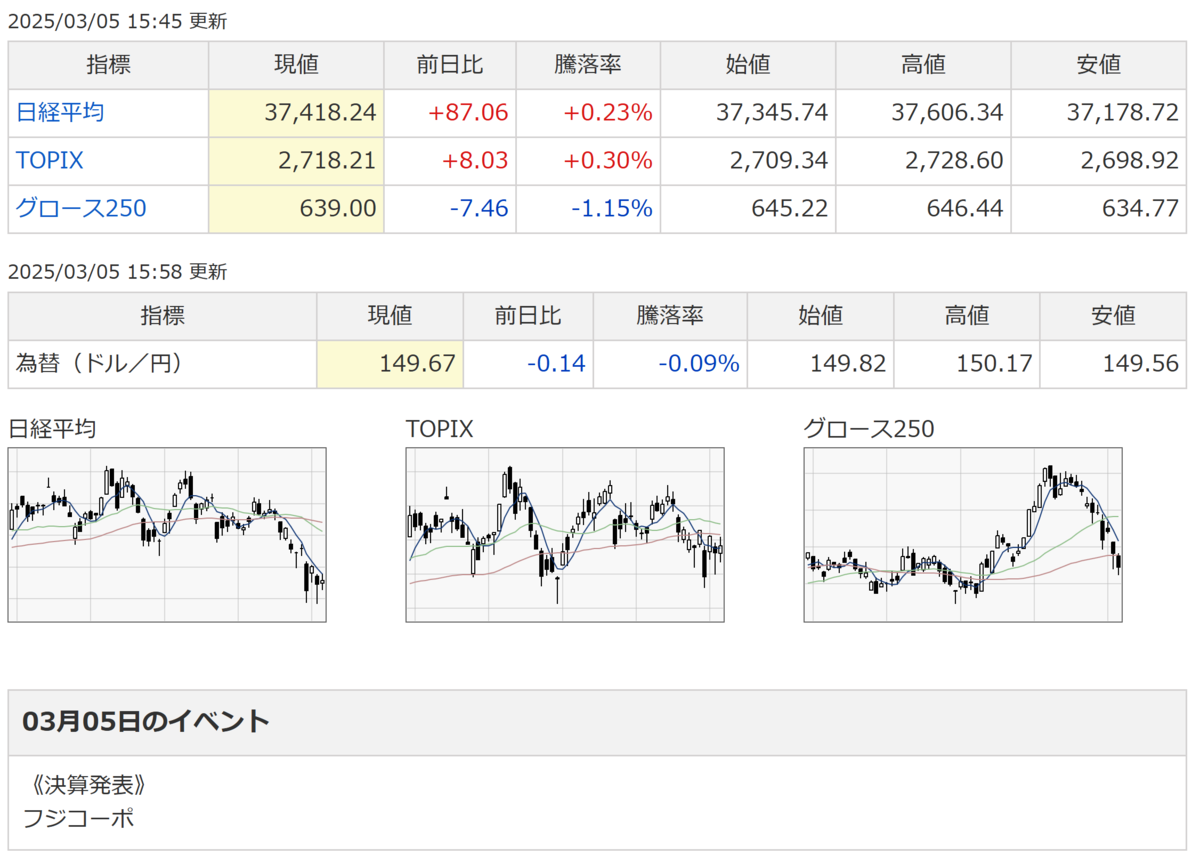The width and height of the screenshot is (1200, 855).
Task: Select TOPIX opening value 2,709.34
Action: (x=780, y=161)
